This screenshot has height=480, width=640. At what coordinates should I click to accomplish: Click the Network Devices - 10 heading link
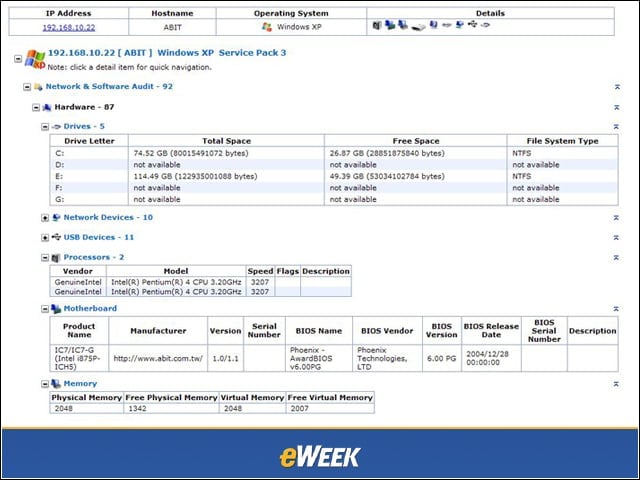108,217
